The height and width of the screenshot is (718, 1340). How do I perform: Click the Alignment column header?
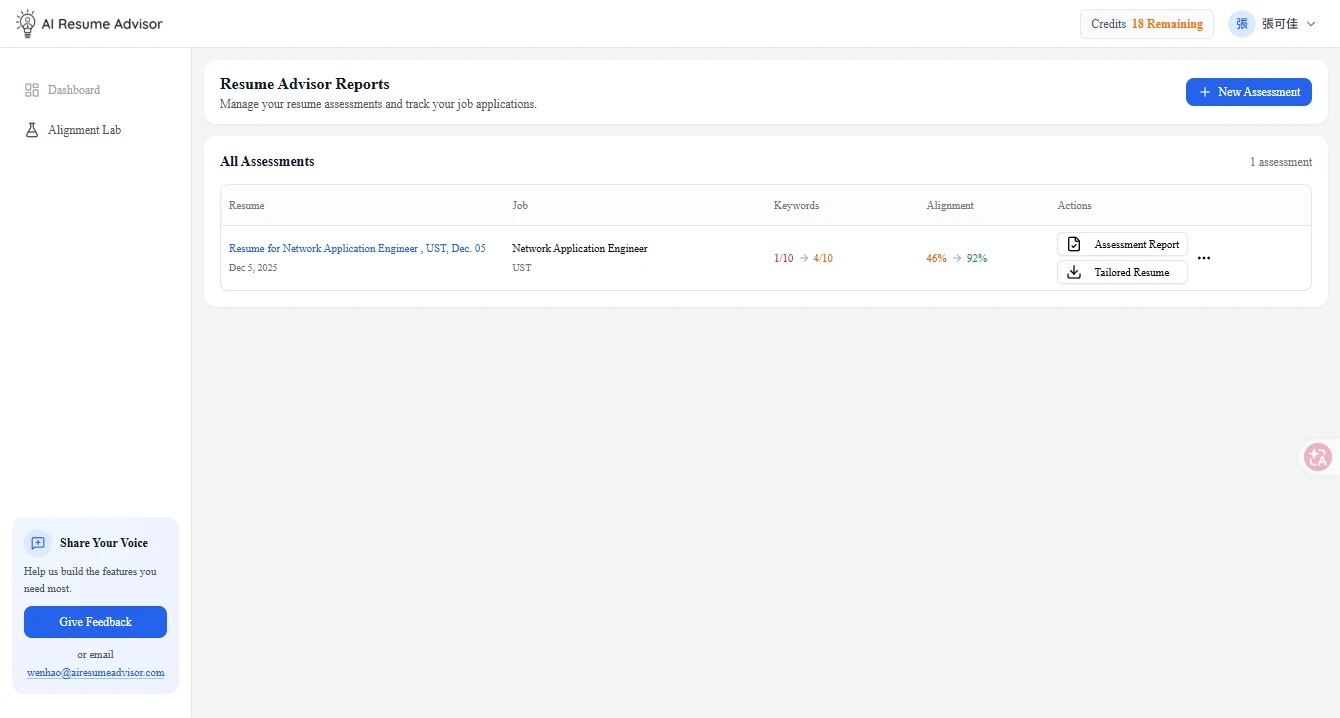click(950, 205)
